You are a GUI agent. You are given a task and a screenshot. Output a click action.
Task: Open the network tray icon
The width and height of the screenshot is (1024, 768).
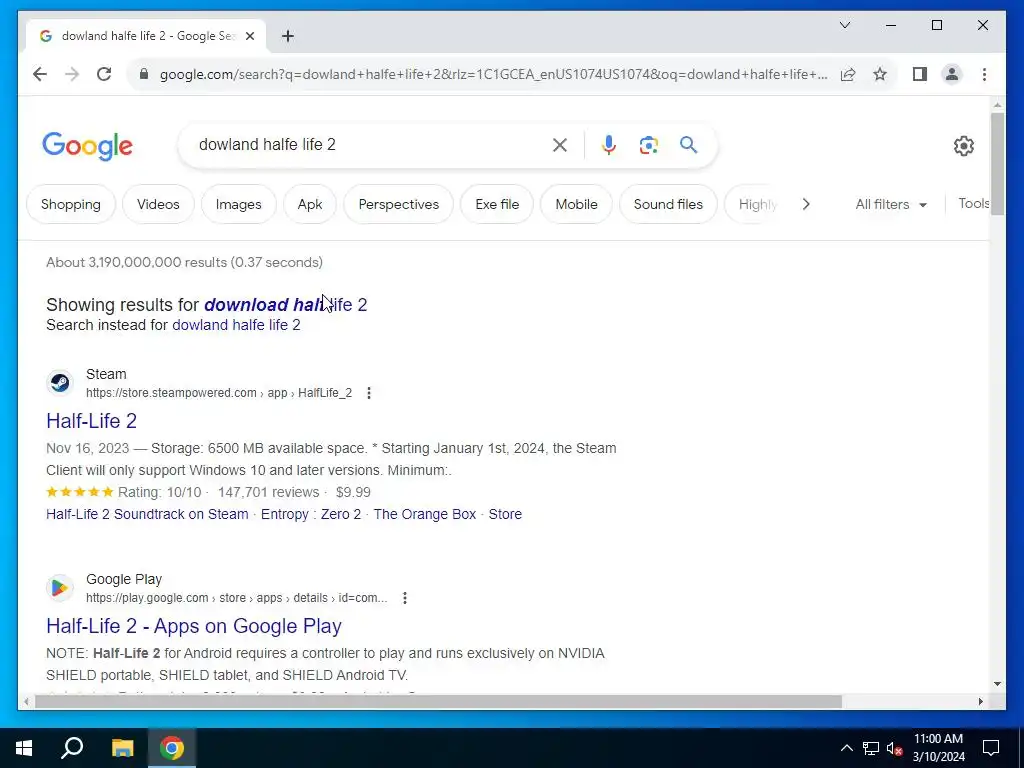click(x=871, y=748)
